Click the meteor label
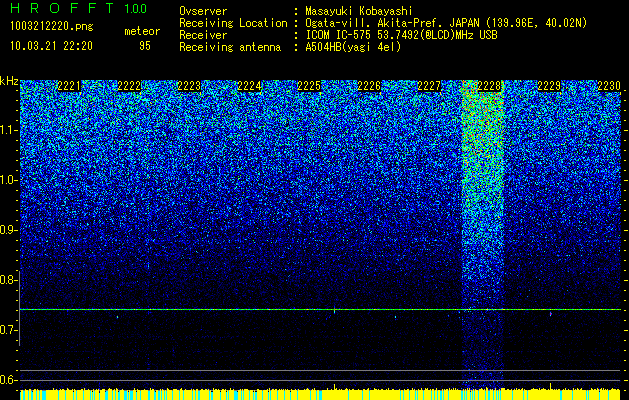629x400 pixels. coord(142,31)
